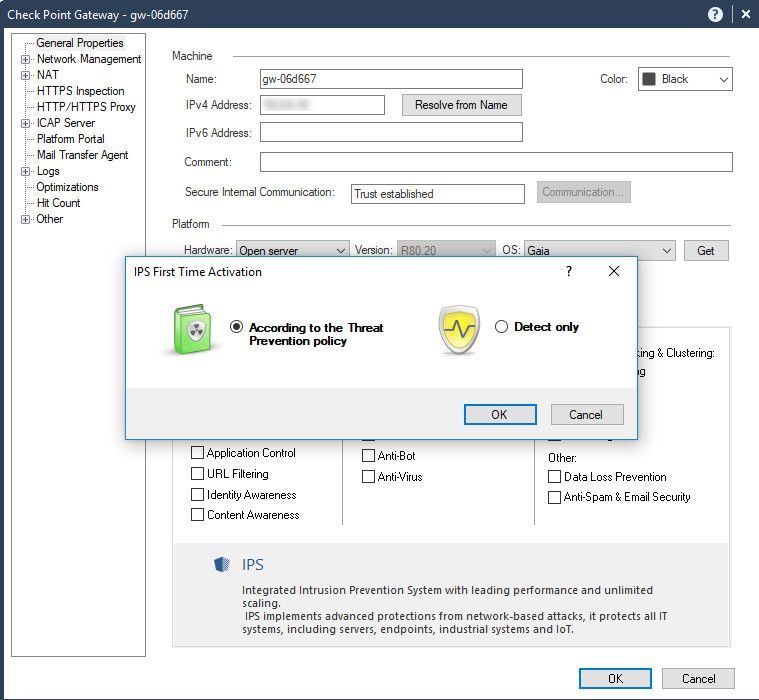Viewport: 759px width, 700px height.
Task: Click the yellow Detect only shield icon
Action: [x=459, y=329]
